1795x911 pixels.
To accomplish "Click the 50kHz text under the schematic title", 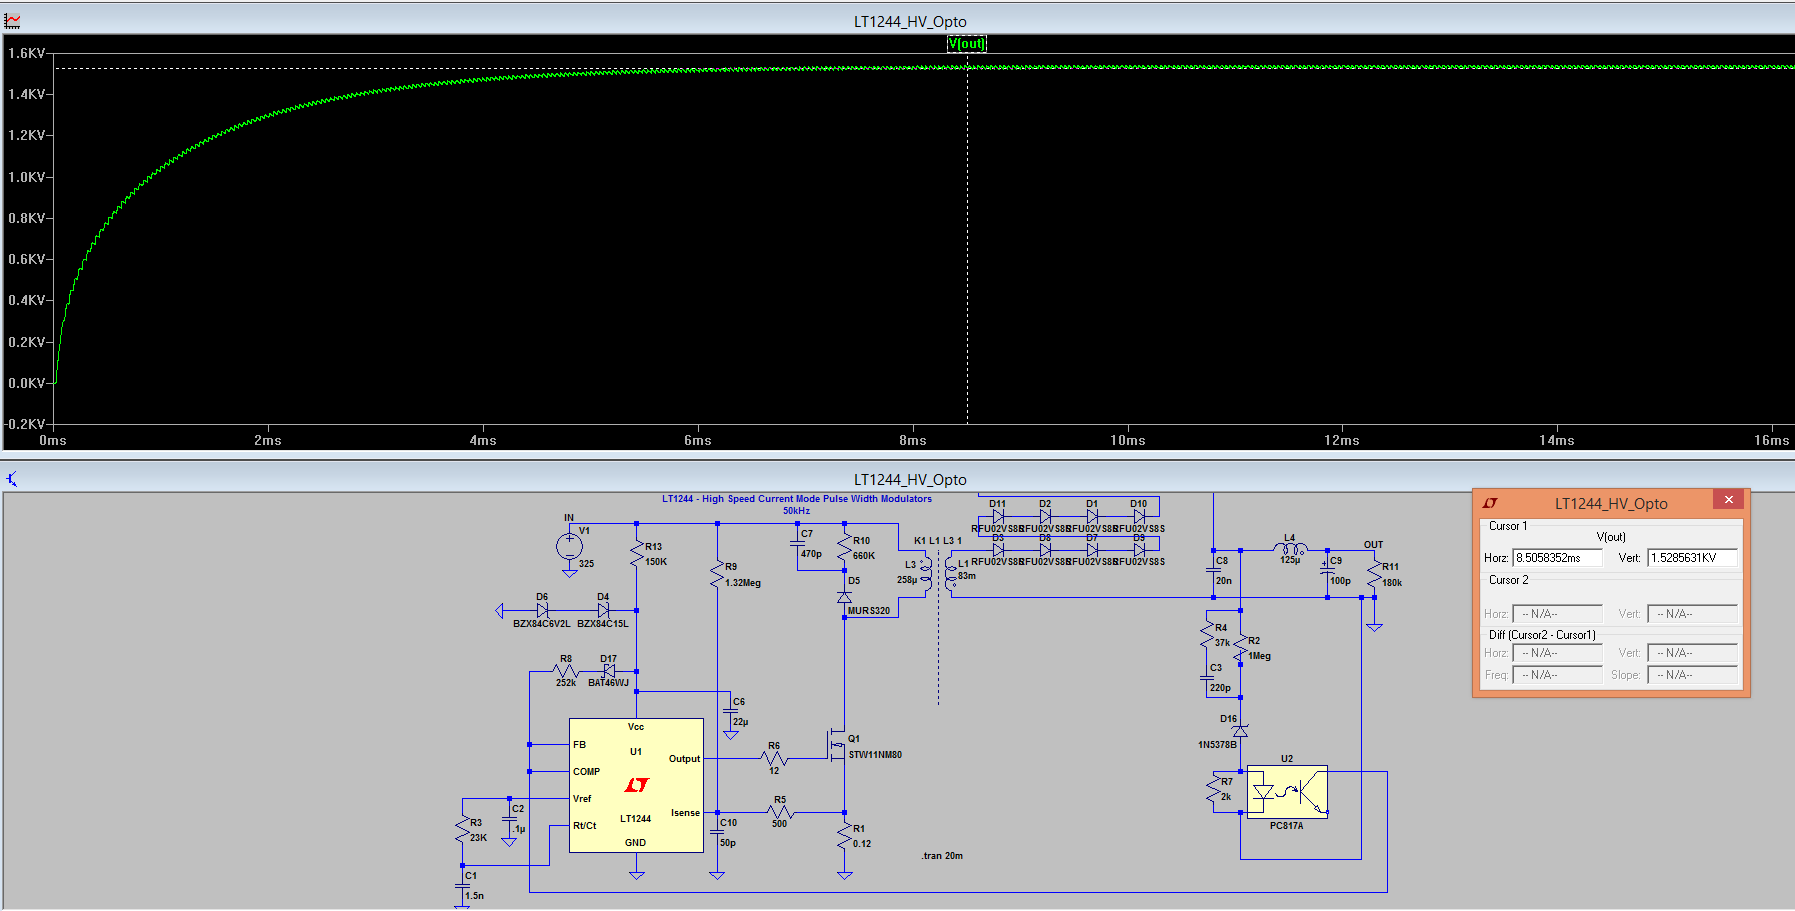I will click(796, 511).
